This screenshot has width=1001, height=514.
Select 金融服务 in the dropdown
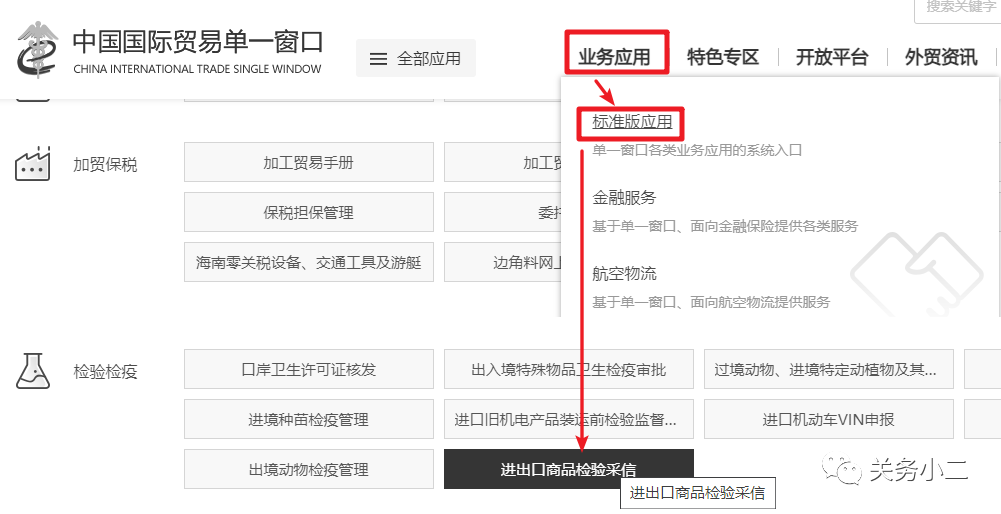click(x=624, y=198)
